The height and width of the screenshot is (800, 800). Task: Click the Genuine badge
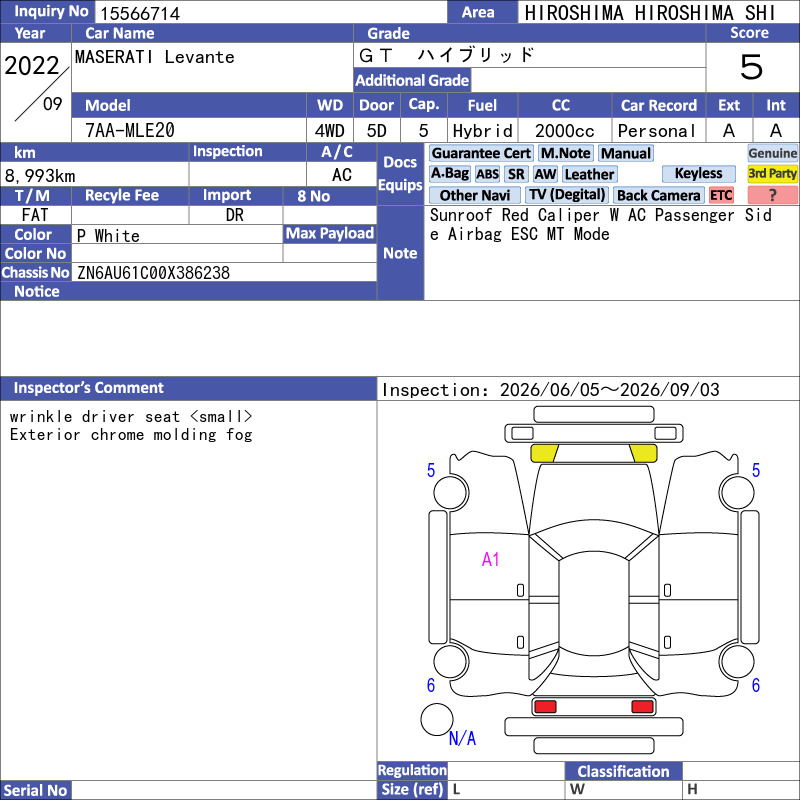point(772,153)
